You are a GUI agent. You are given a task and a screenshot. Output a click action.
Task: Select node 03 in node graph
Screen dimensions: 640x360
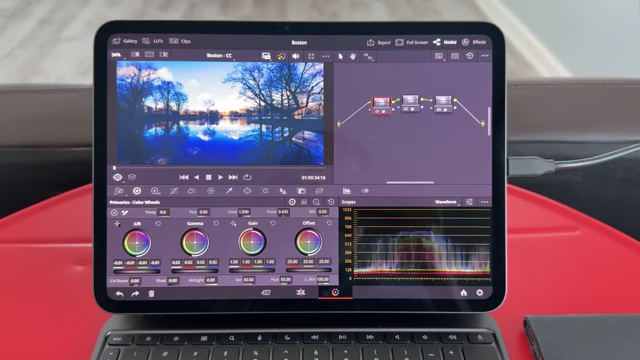[443, 104]
